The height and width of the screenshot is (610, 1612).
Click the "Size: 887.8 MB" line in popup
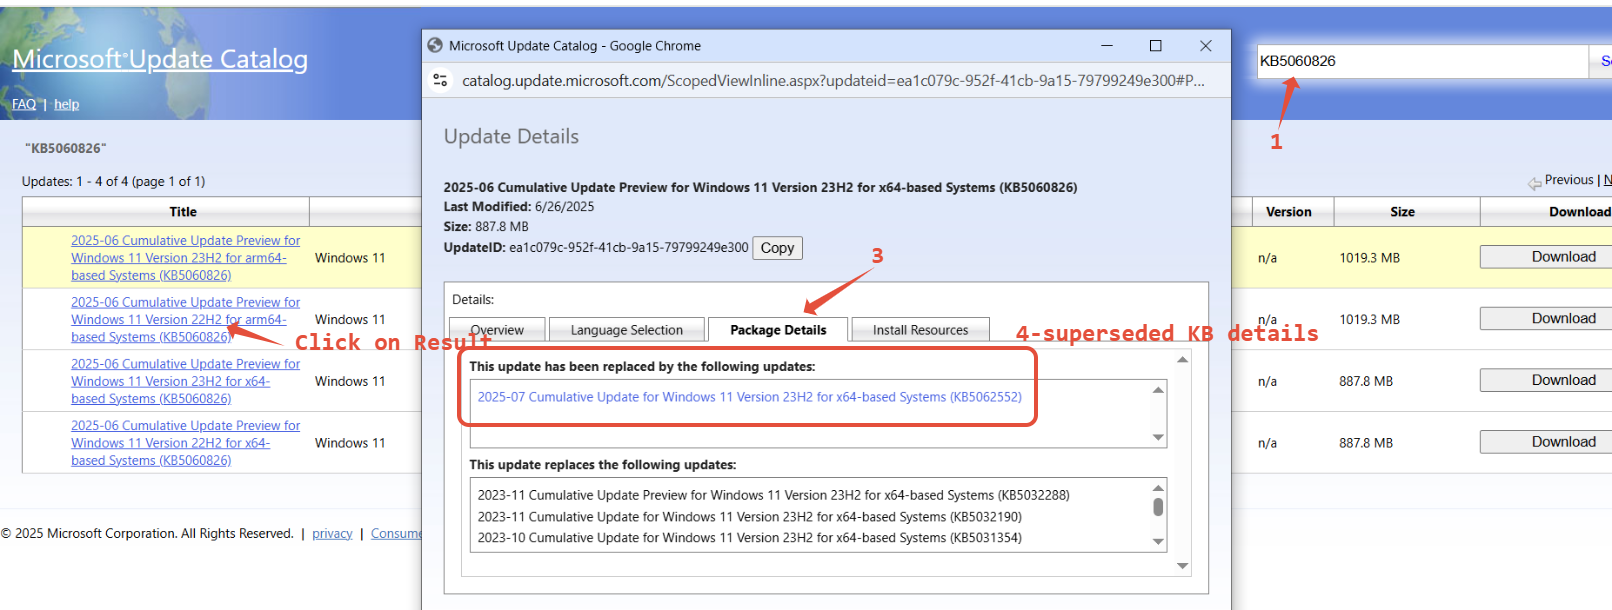pos(486,227)
